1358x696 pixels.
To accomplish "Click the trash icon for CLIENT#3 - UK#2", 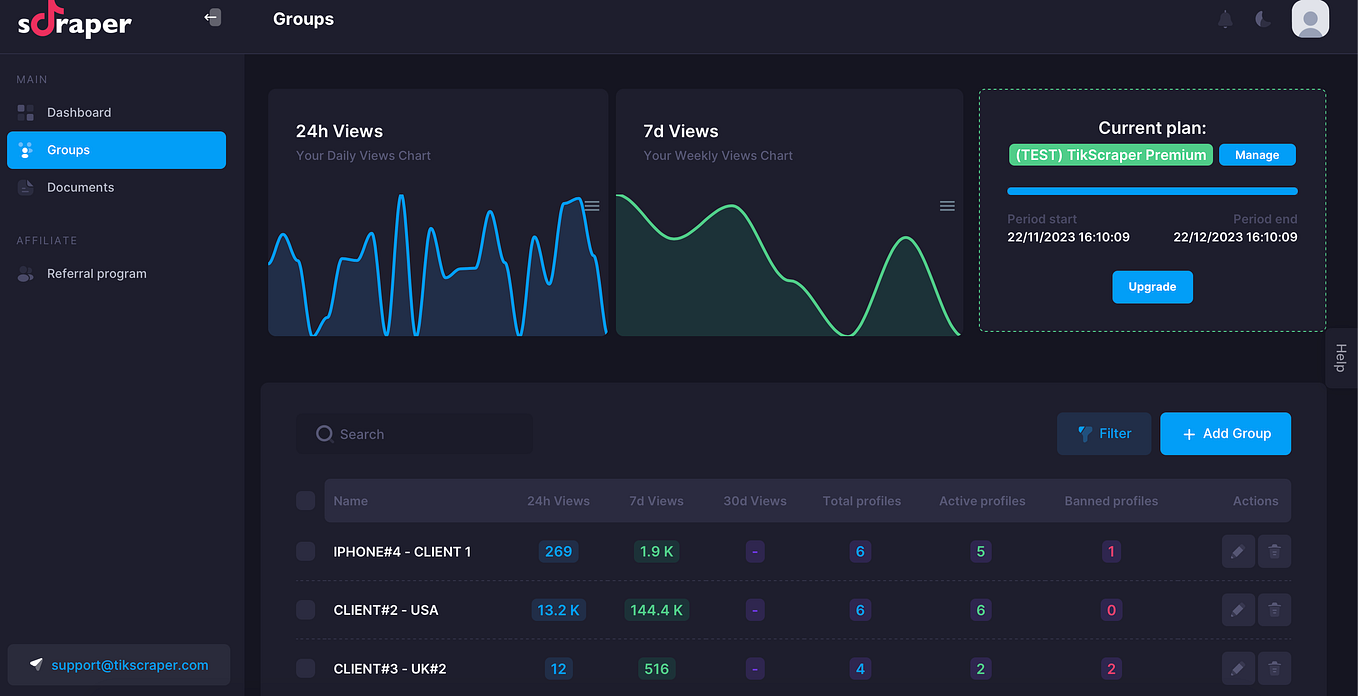I will point(1274,668).
